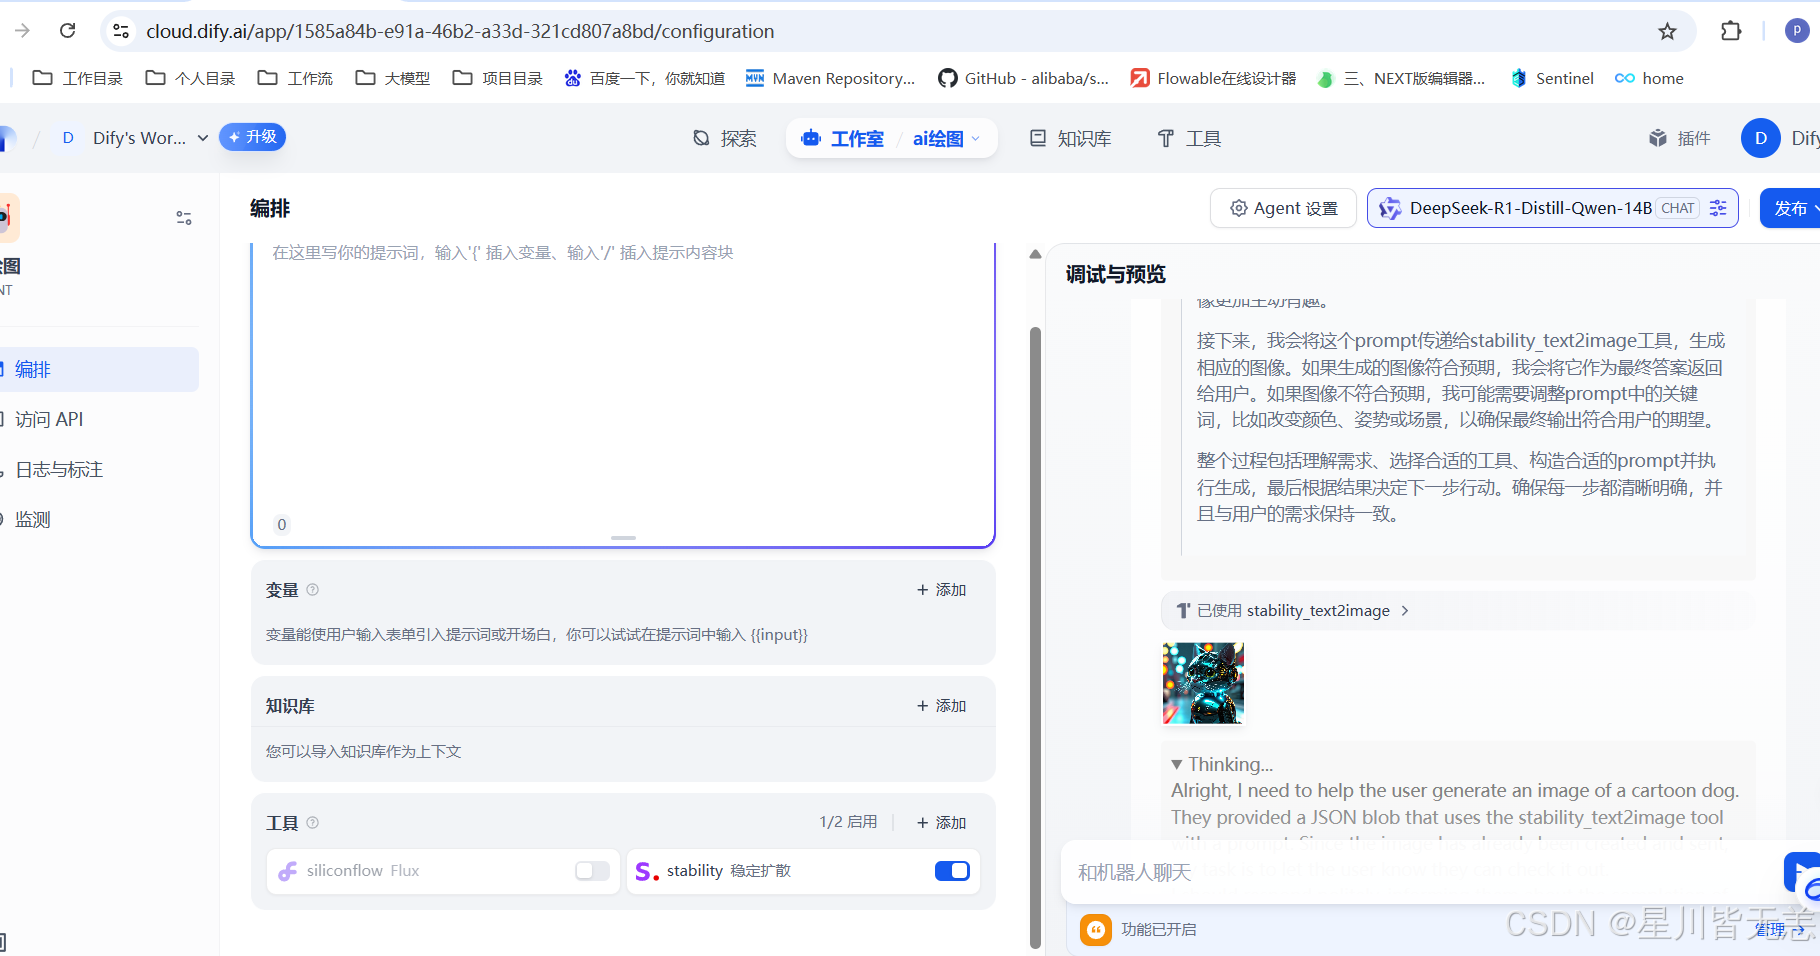1820x956 pixels.
Task: Switch to the 工作室 studio tab
Action: coord(843,138)
